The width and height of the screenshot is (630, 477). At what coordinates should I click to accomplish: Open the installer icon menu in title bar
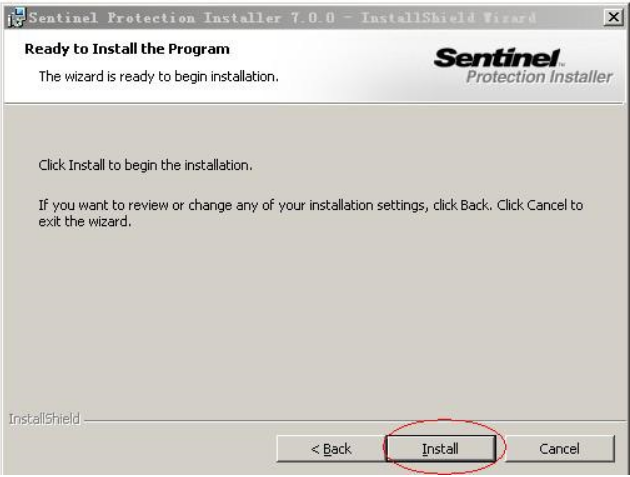[x=16, y=18]
